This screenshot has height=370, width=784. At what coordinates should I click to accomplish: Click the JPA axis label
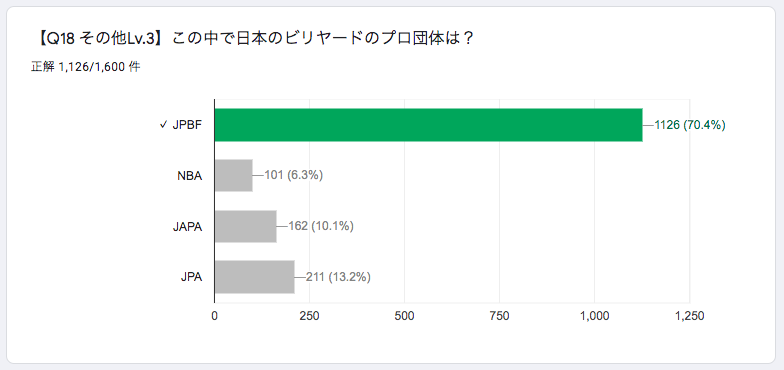[x=192, y=278]
